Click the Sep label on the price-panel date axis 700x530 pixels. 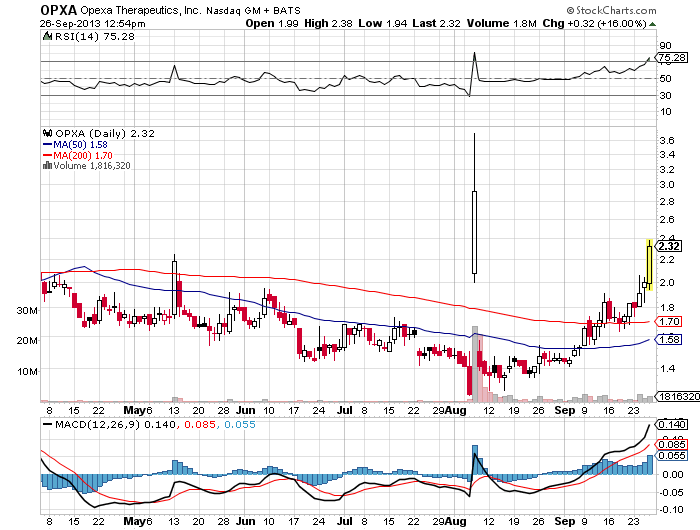[565, 410]
